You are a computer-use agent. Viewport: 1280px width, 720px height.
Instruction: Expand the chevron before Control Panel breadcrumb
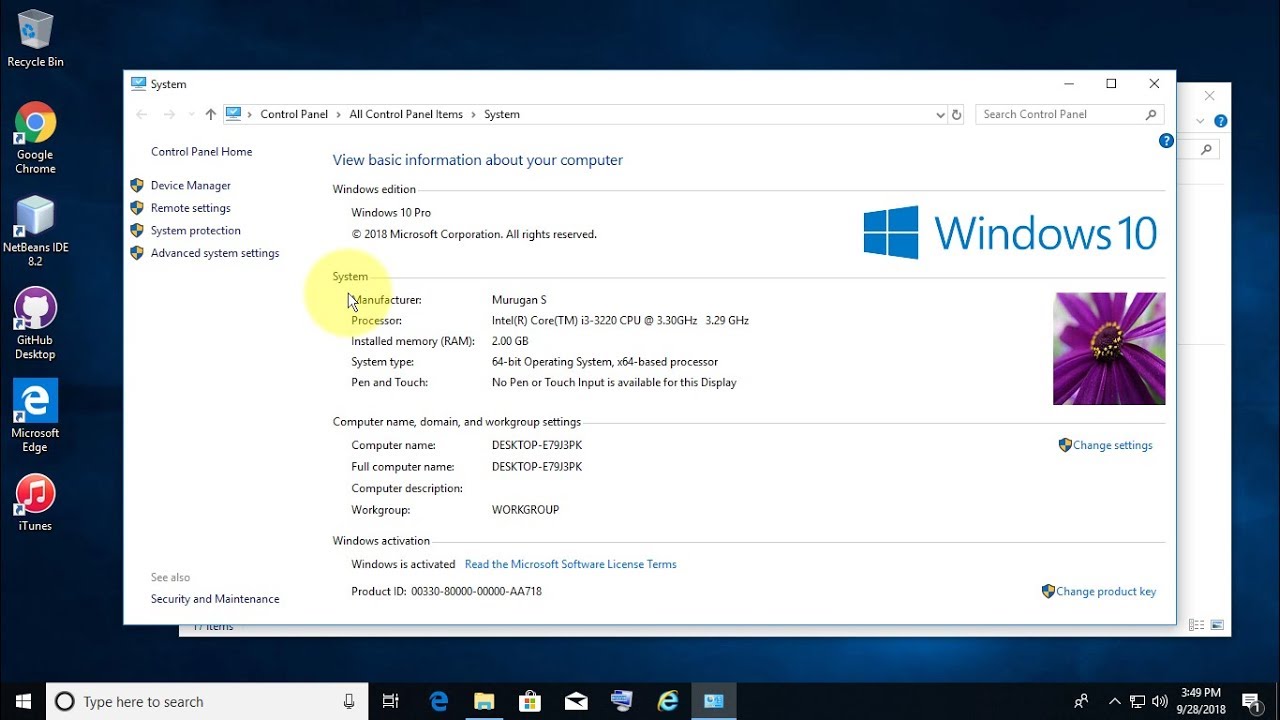coord(250,115)
